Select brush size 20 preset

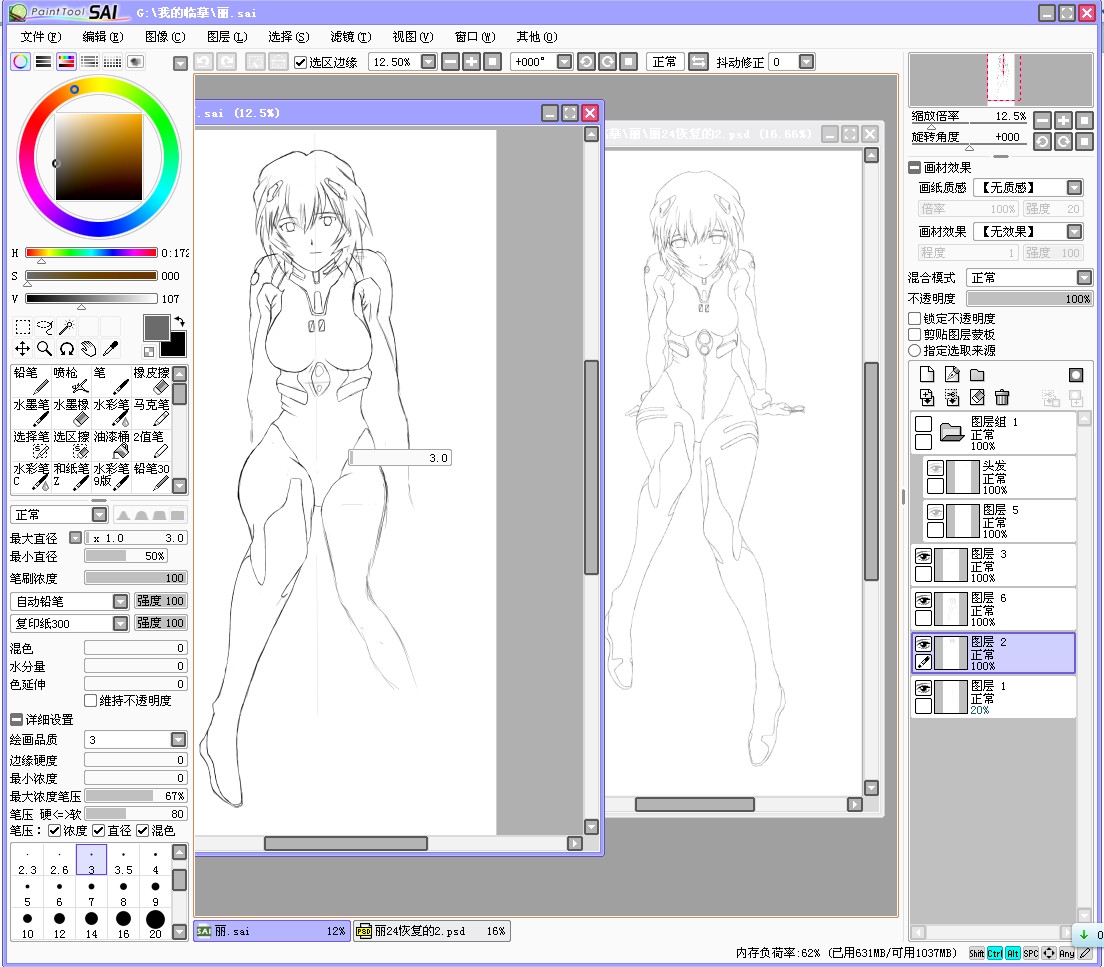pos(156,925)
